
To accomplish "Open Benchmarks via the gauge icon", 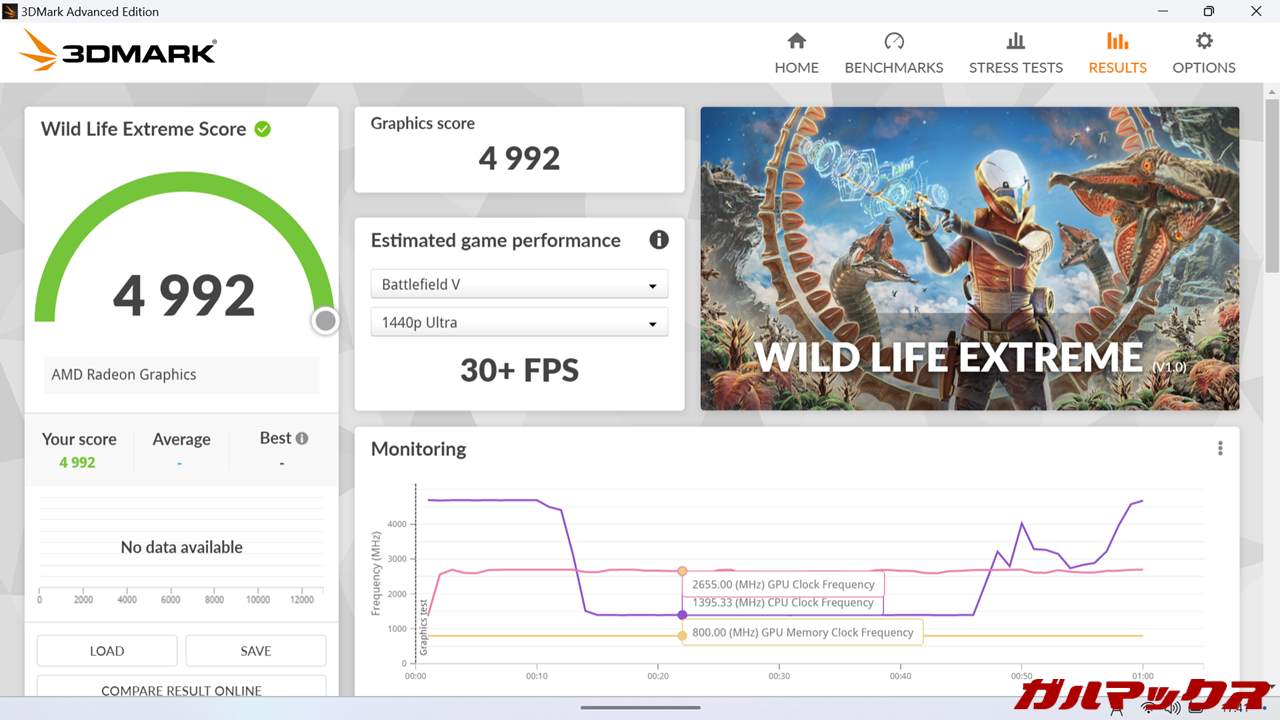I will [x=894, y=41].
